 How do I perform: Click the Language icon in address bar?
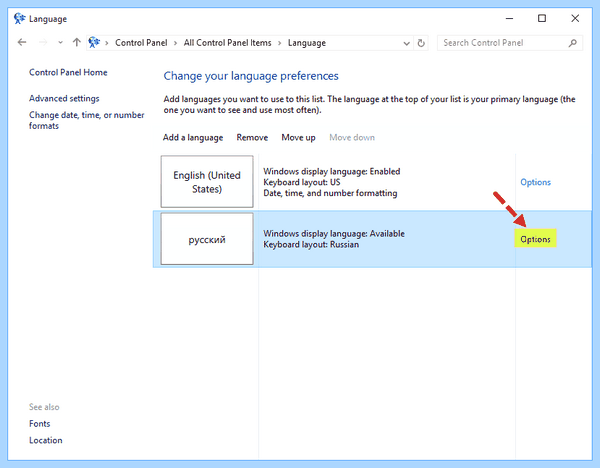(94, 42)
